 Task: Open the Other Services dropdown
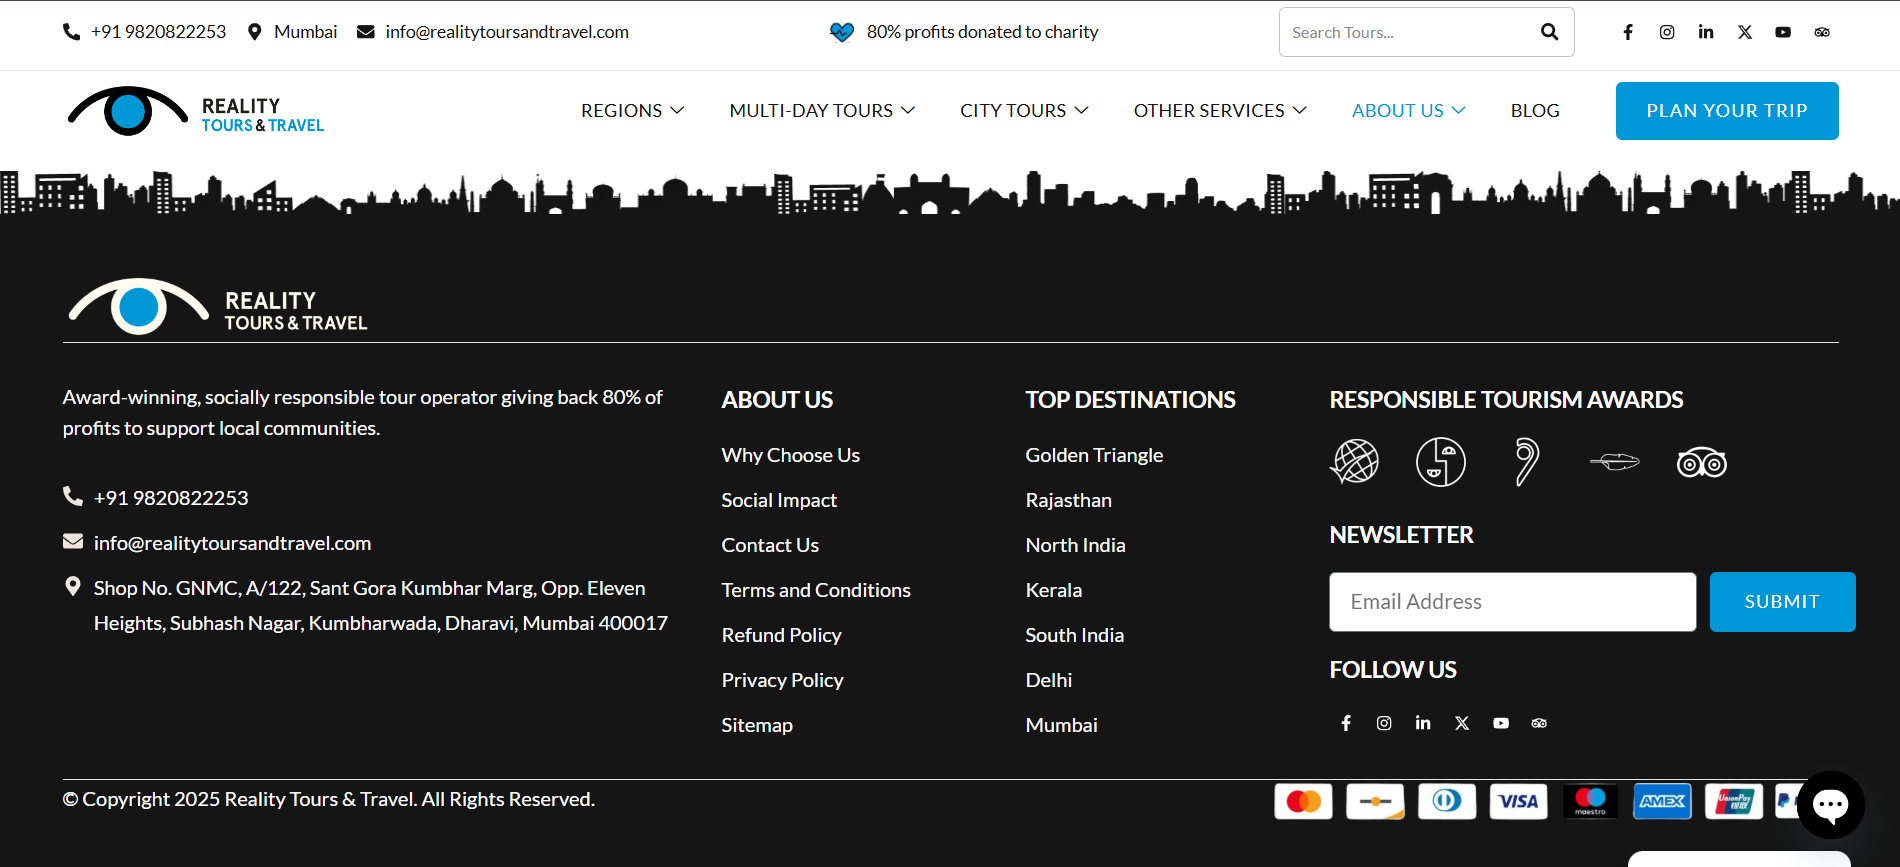tap(1219, 111)
